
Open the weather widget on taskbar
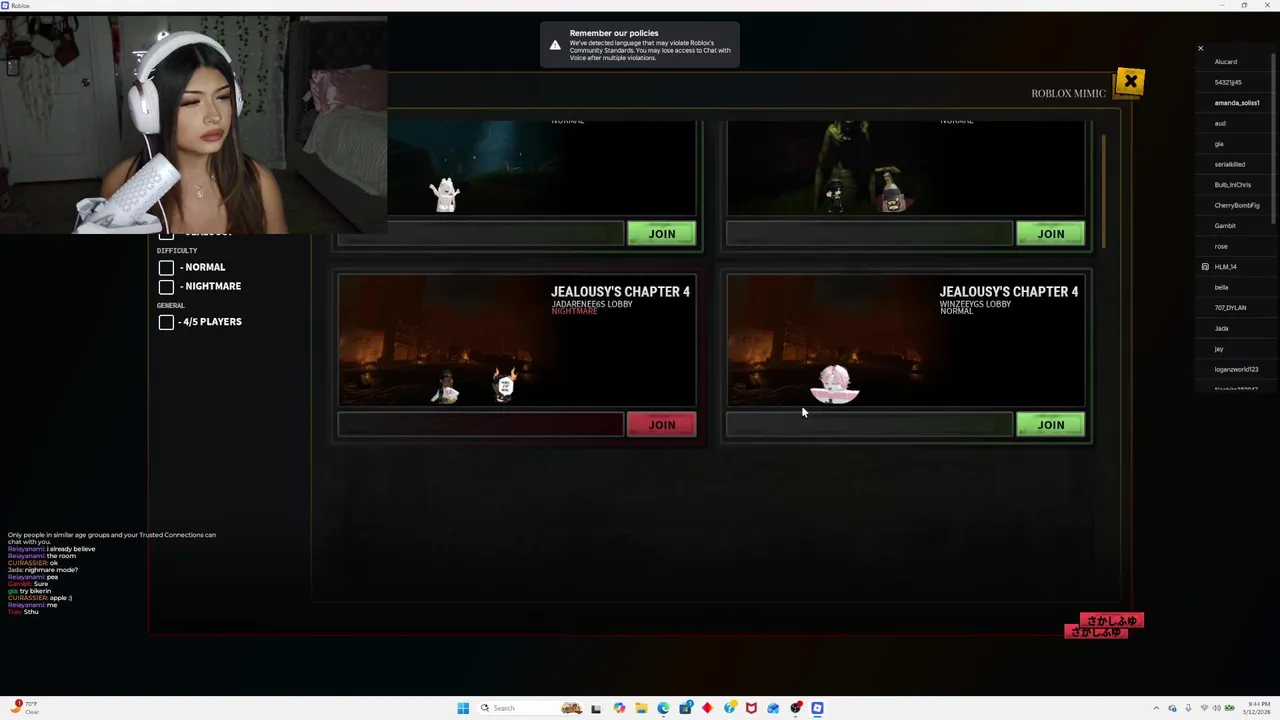click(x=26, y=708)
